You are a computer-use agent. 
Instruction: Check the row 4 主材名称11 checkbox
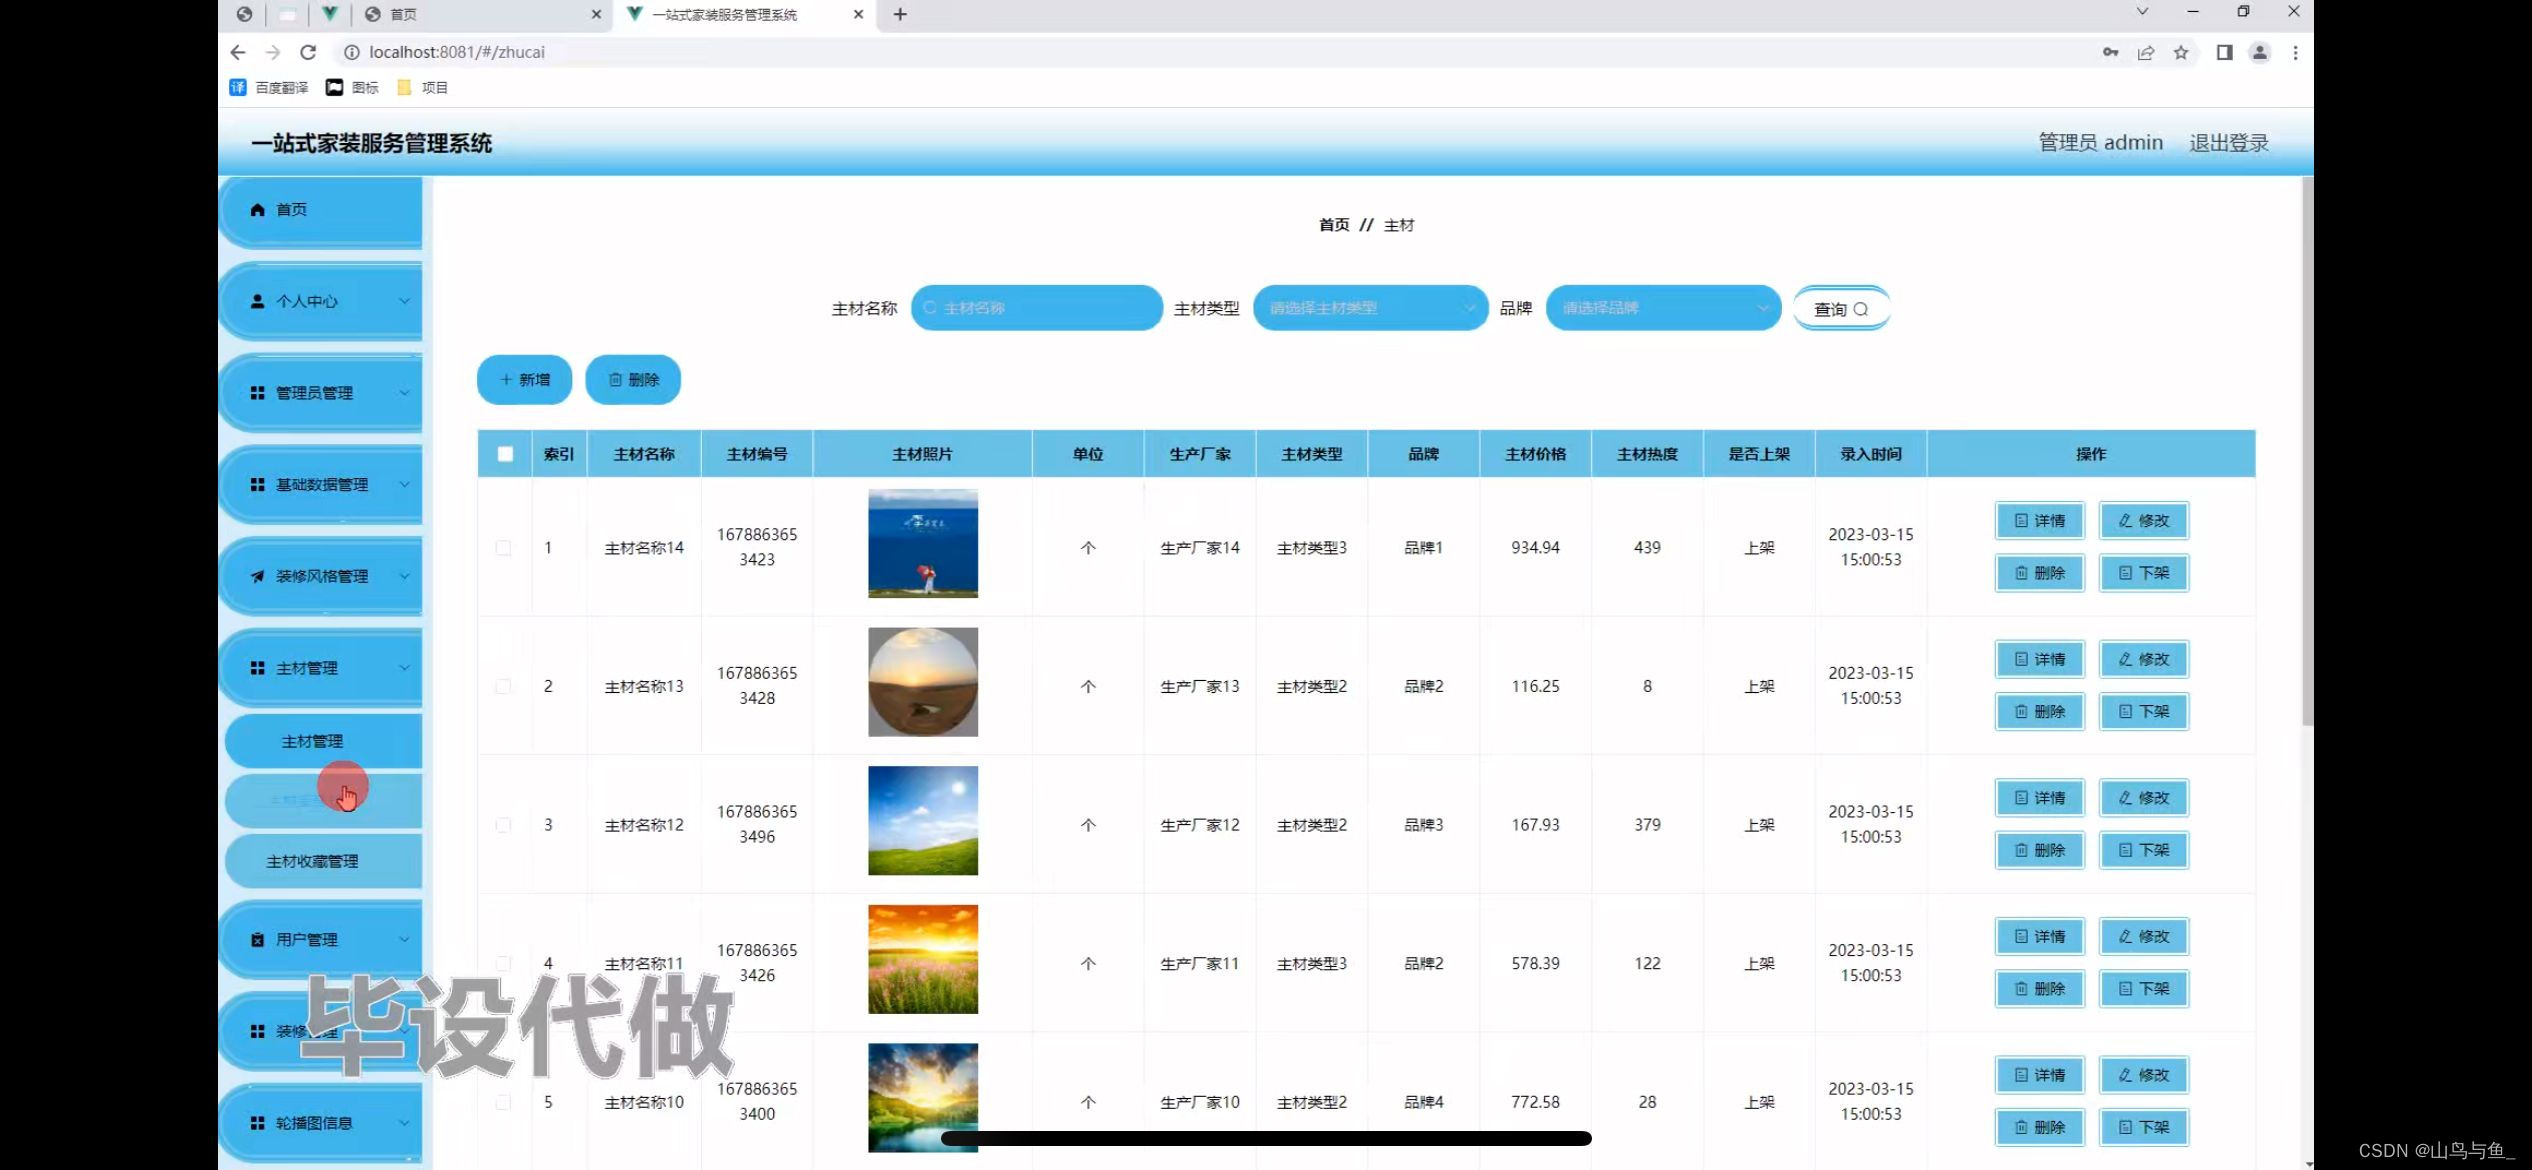pos(503,964)
